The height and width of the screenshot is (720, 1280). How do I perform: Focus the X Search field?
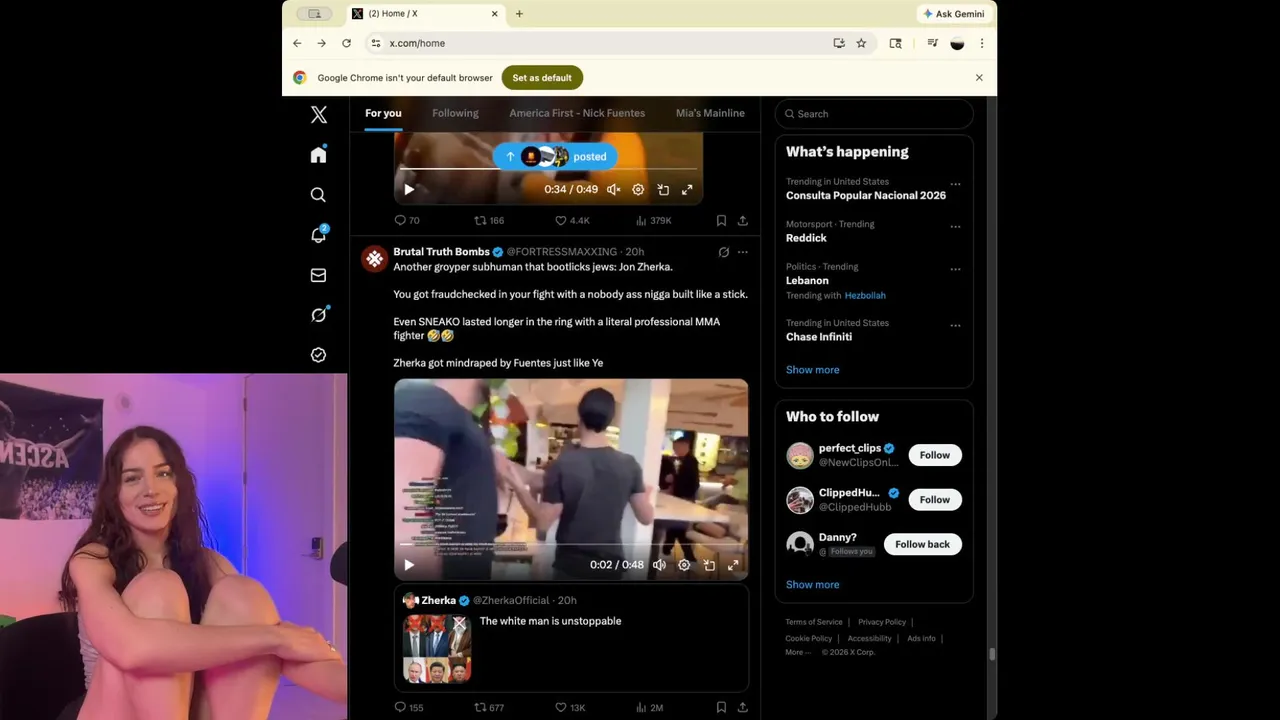(x=874, y=114)
